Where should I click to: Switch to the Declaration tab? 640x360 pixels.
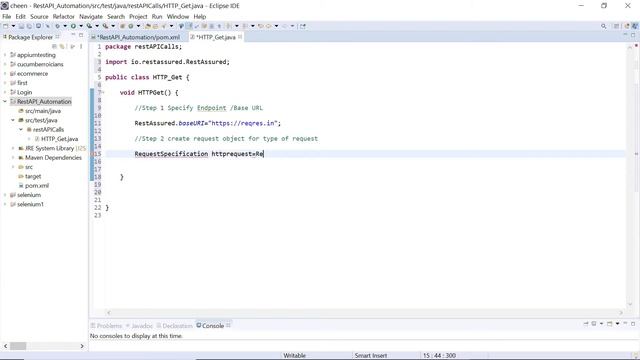point(175,326)
